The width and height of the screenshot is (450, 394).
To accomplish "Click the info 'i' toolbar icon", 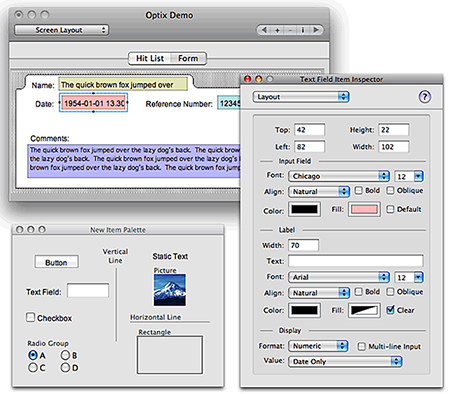I will 303,30.
